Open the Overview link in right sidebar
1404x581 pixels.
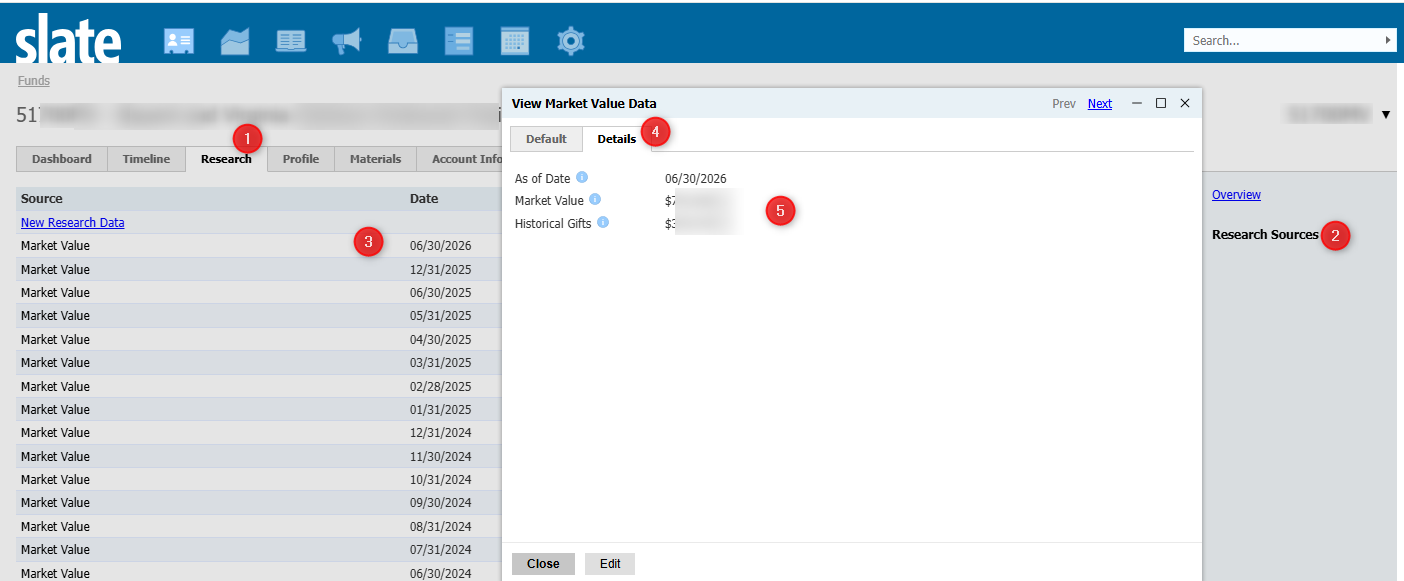tap(1236, 195)
